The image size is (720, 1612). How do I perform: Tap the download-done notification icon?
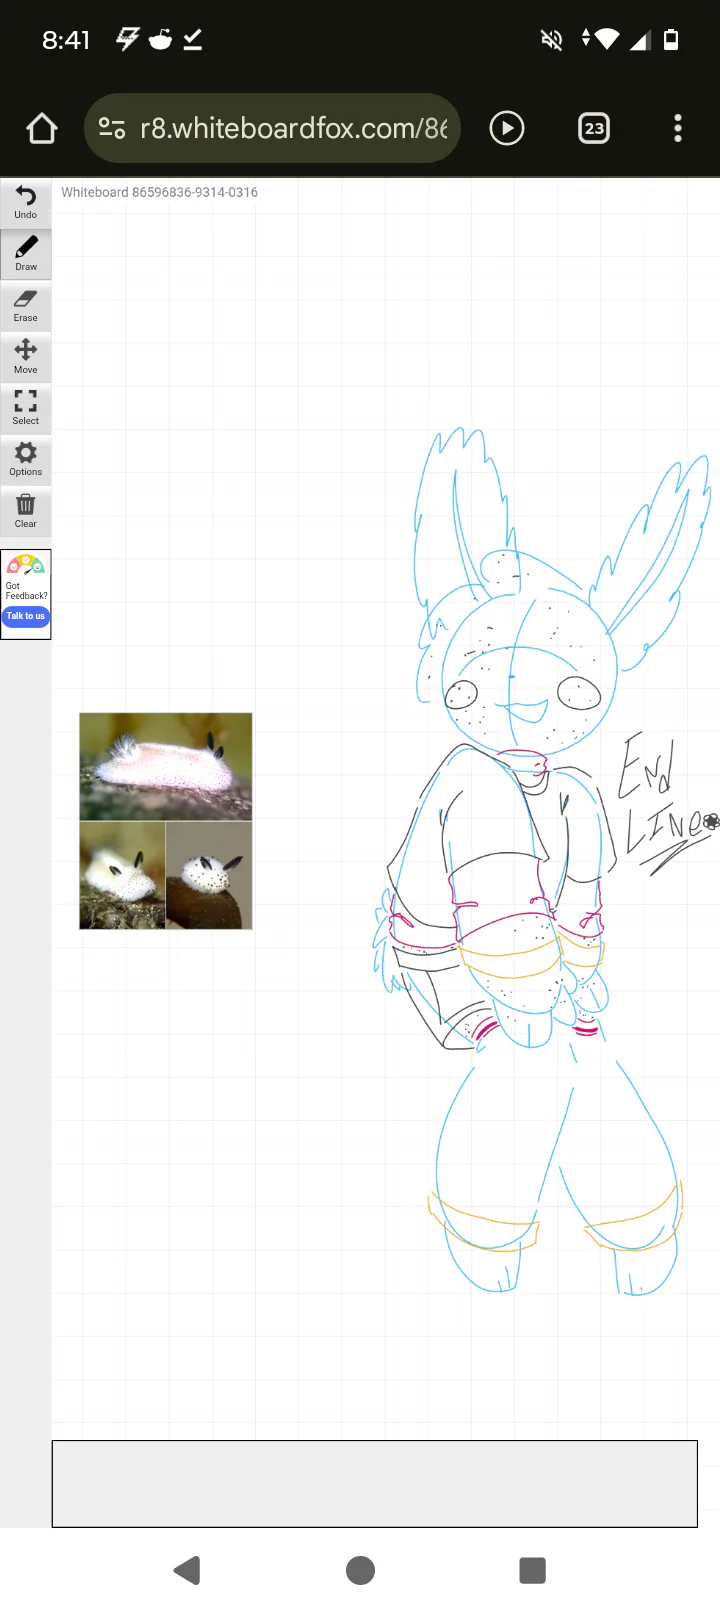click(193, 40)
